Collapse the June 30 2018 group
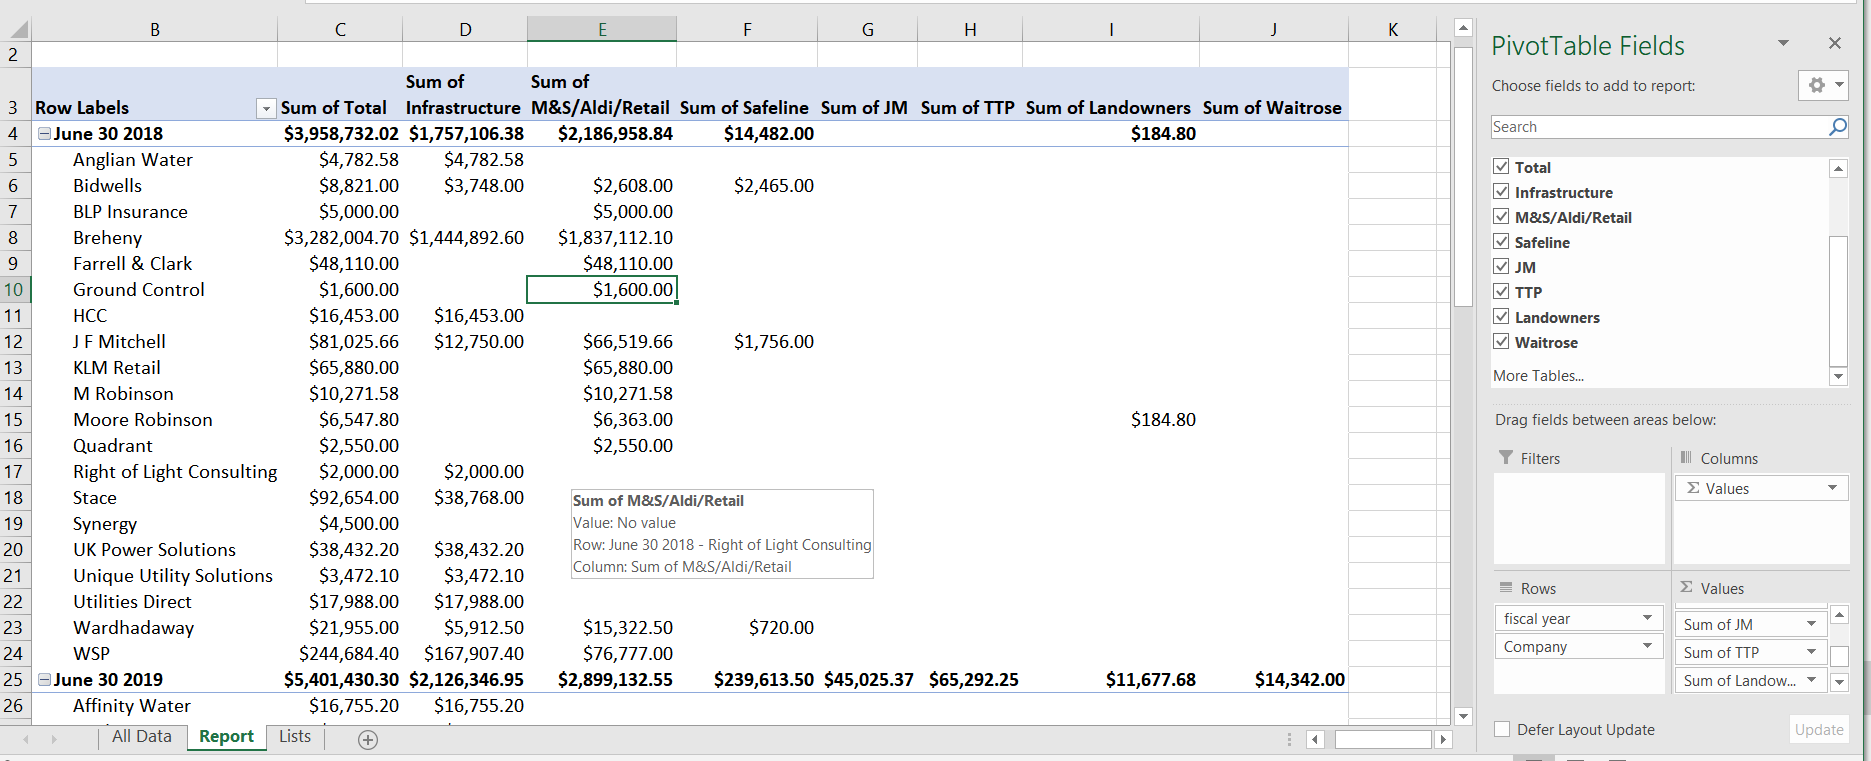 tap(44, 133)
